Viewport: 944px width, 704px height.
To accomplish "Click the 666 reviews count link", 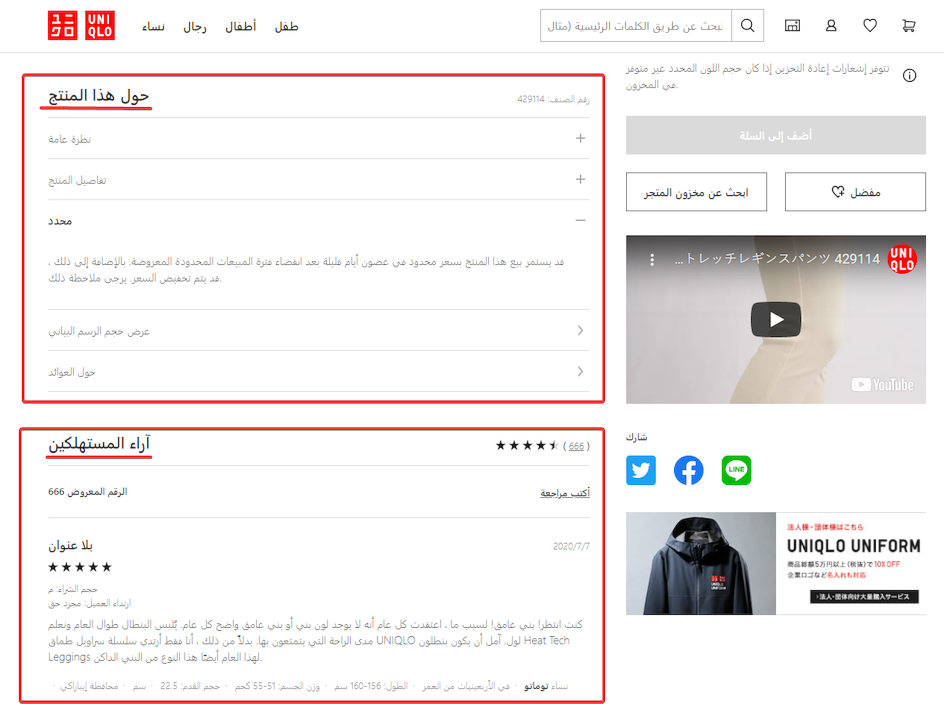I will [x=576, y=446].
